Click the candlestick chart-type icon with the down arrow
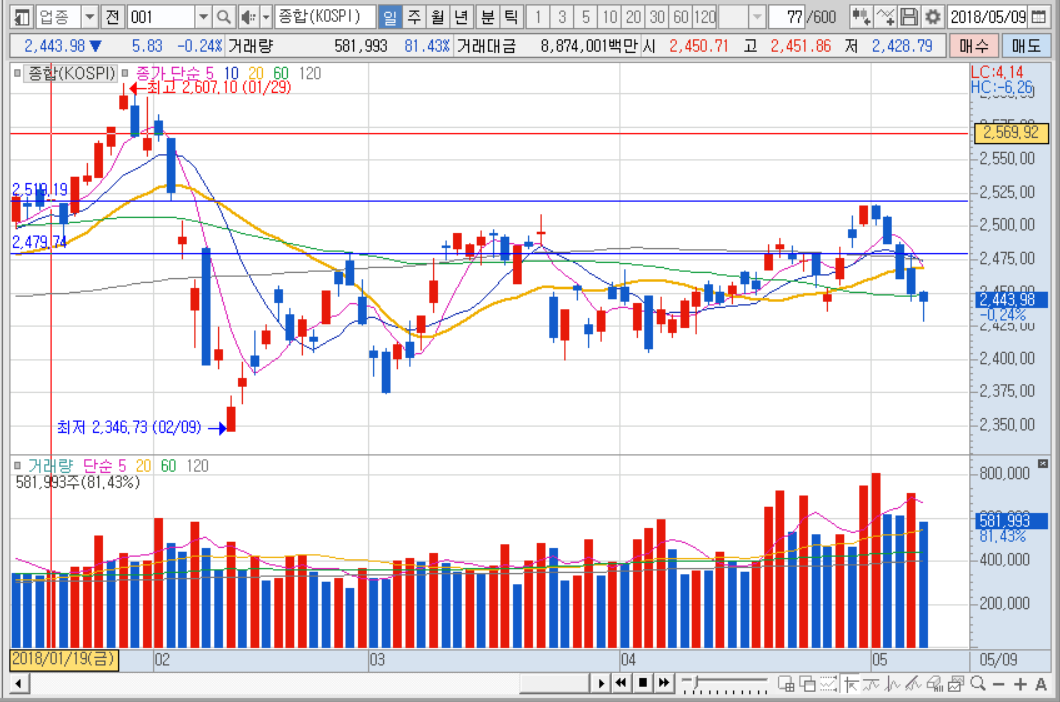The width and height of the screenshot is (1060, 702). [861, 16]
